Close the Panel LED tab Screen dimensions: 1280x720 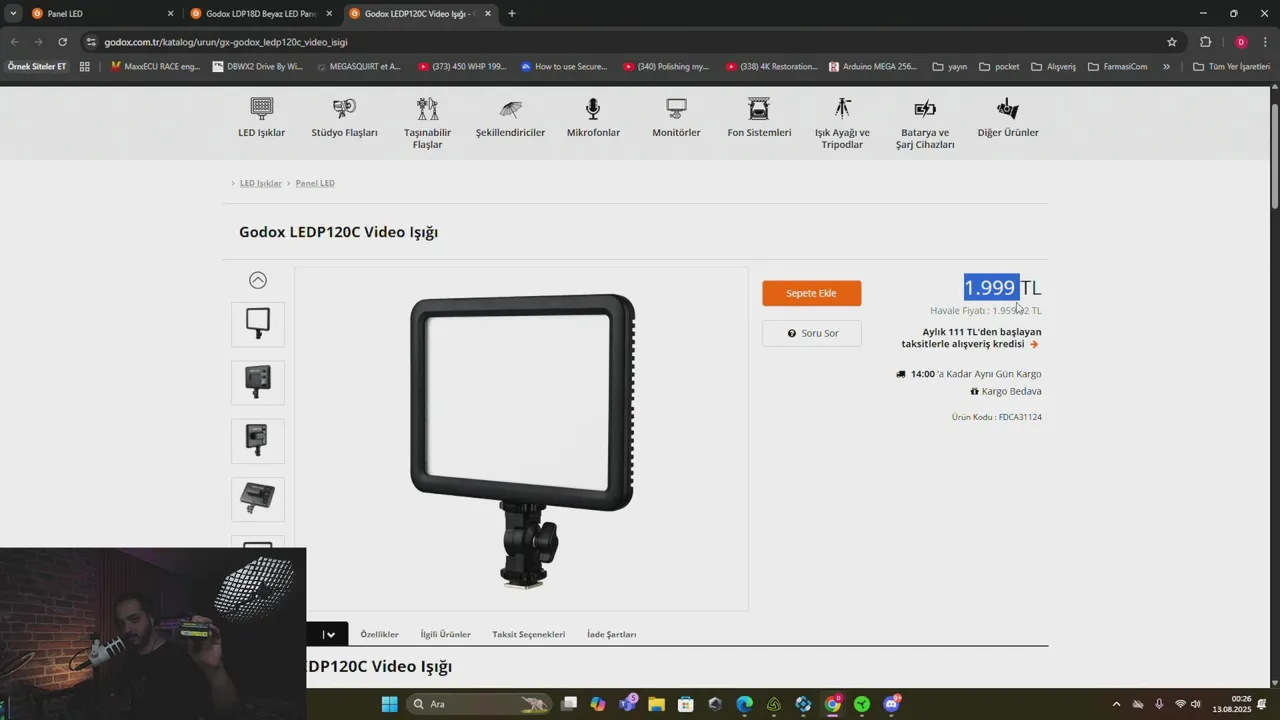point(170,14)
